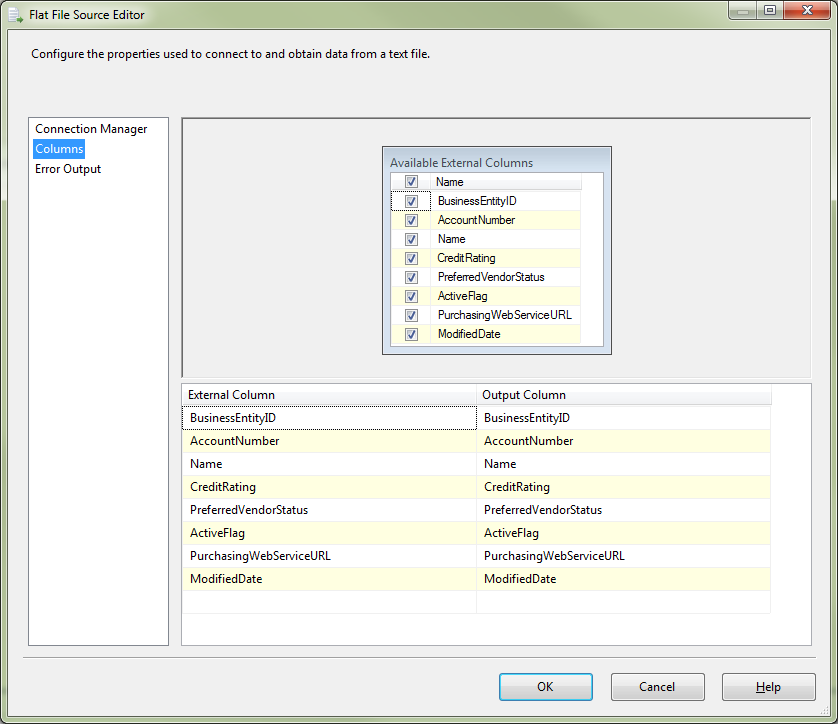Toggle the ActiveFlag column checkbox
Viewport: 838px width, 724px height.
pyautogui.click(x=411, y=296)
